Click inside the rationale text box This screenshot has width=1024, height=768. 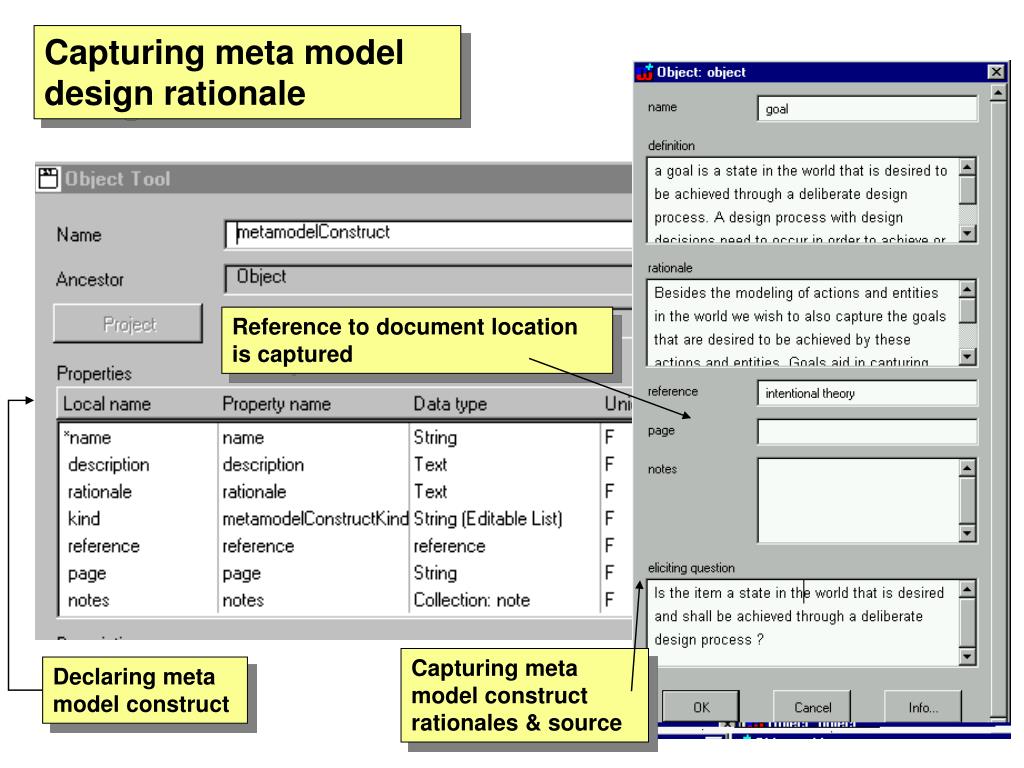click(x=803, y=323)
